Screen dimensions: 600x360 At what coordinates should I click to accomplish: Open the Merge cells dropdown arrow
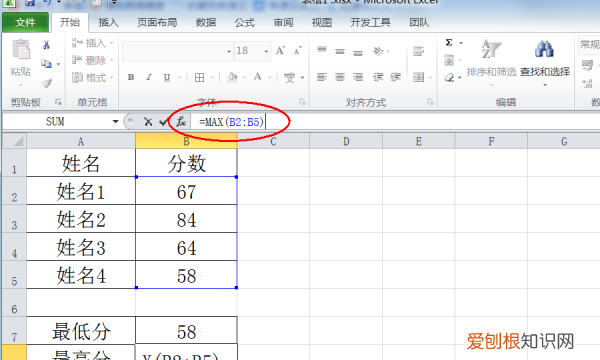pos(430,78)
